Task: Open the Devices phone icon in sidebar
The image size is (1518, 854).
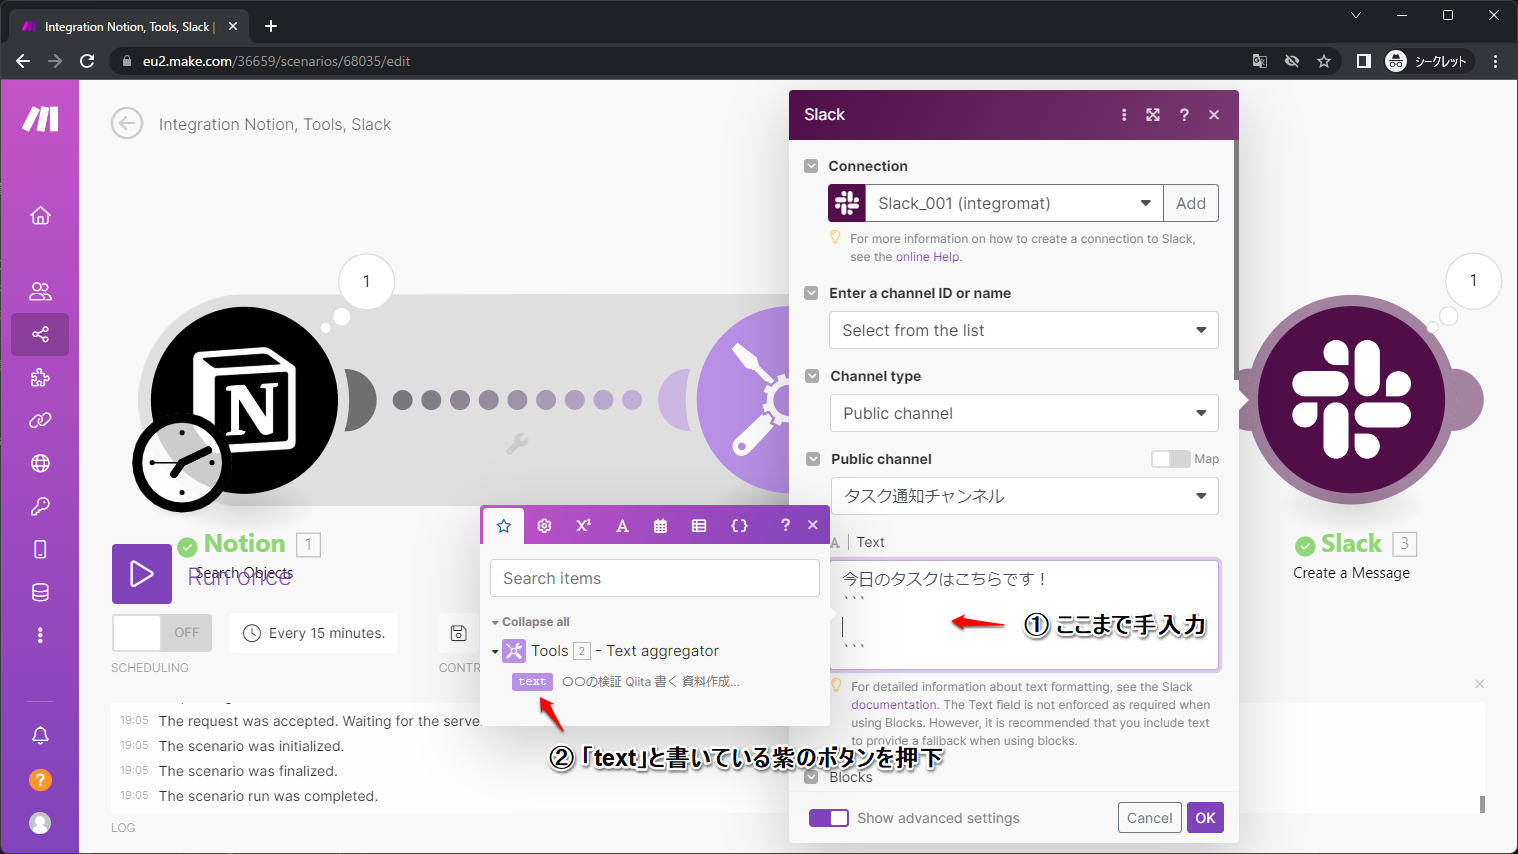Action: pyautogui.click(x=40, y=549)
